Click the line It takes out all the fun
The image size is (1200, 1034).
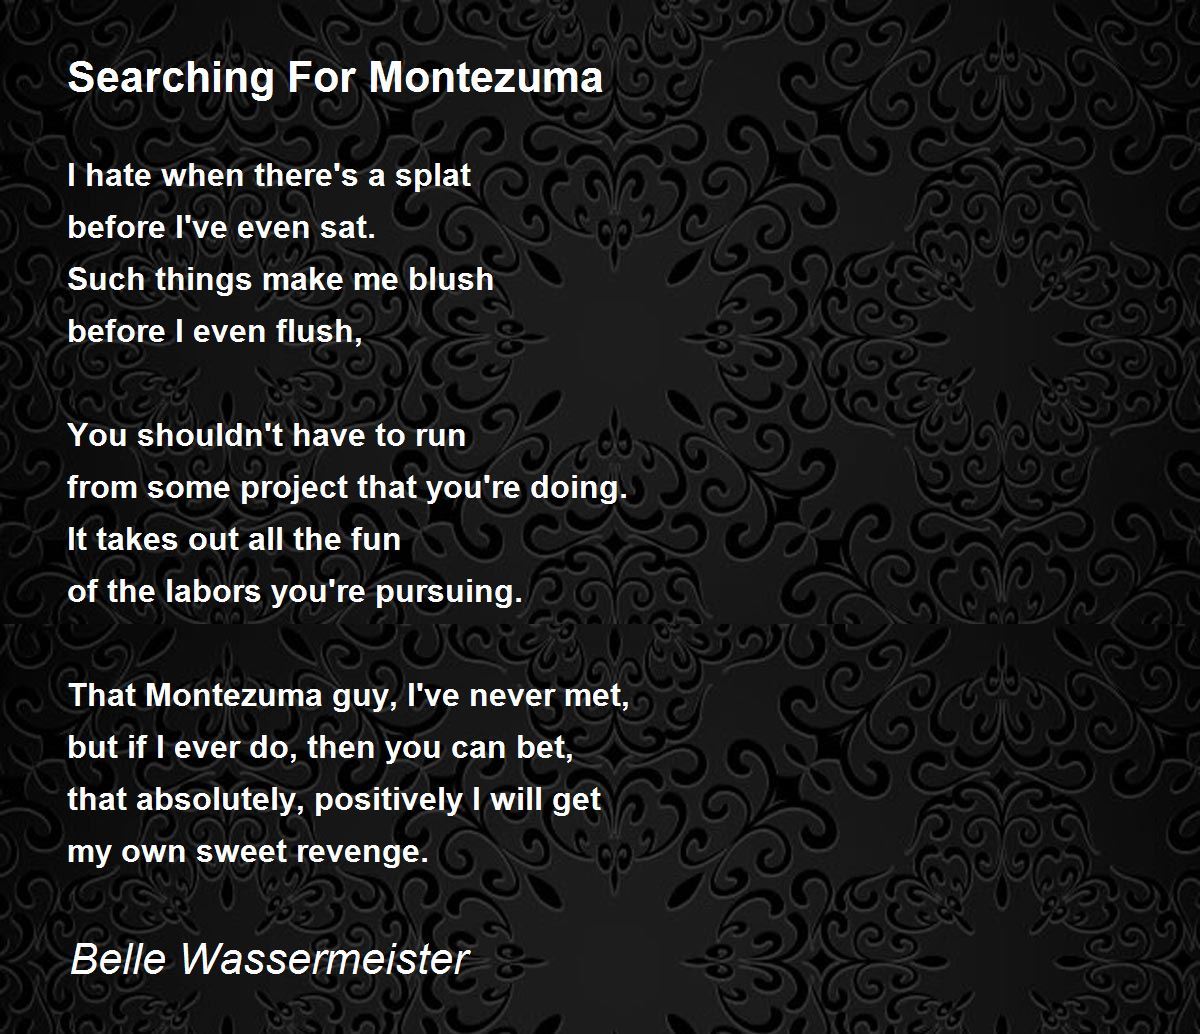(234, 540)
